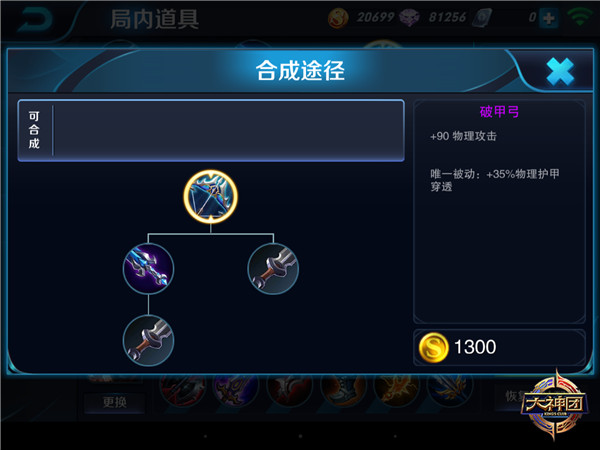Select the iron sword icon on right branch
This screenshot has height=450, width=600.
tap(273, 269)
